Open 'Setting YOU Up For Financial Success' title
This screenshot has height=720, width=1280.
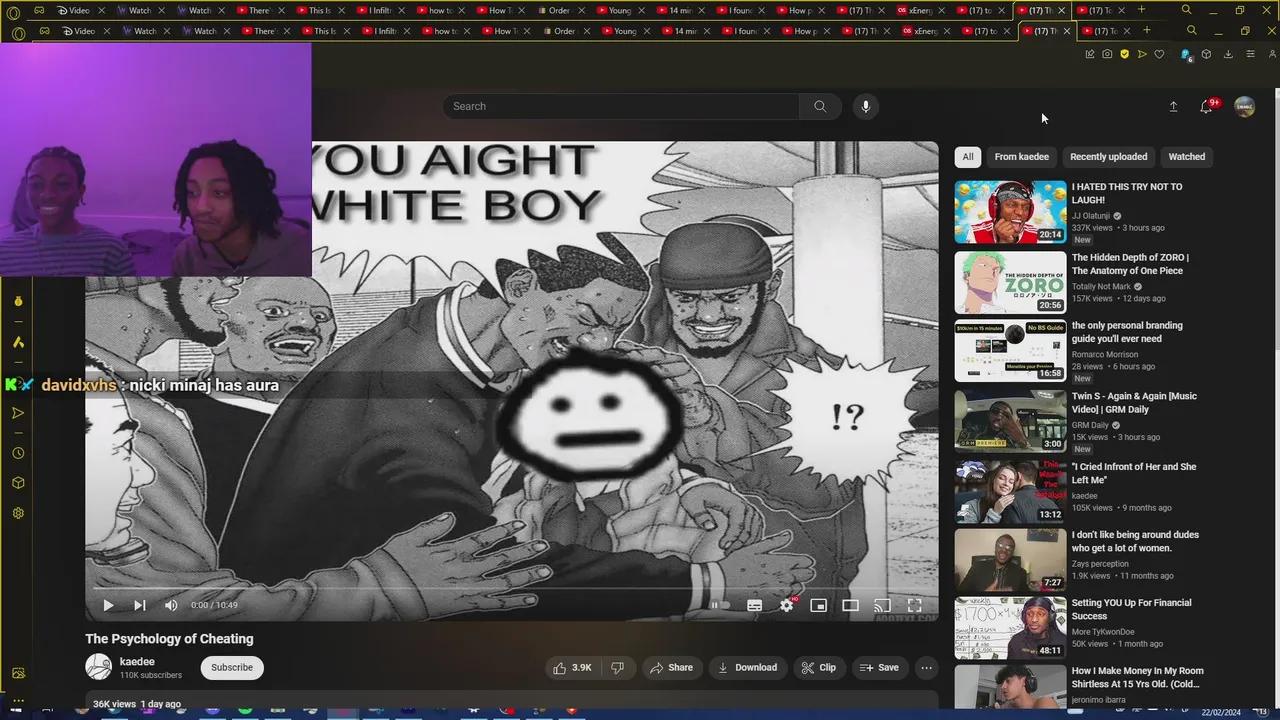[x=1131, y=609]
